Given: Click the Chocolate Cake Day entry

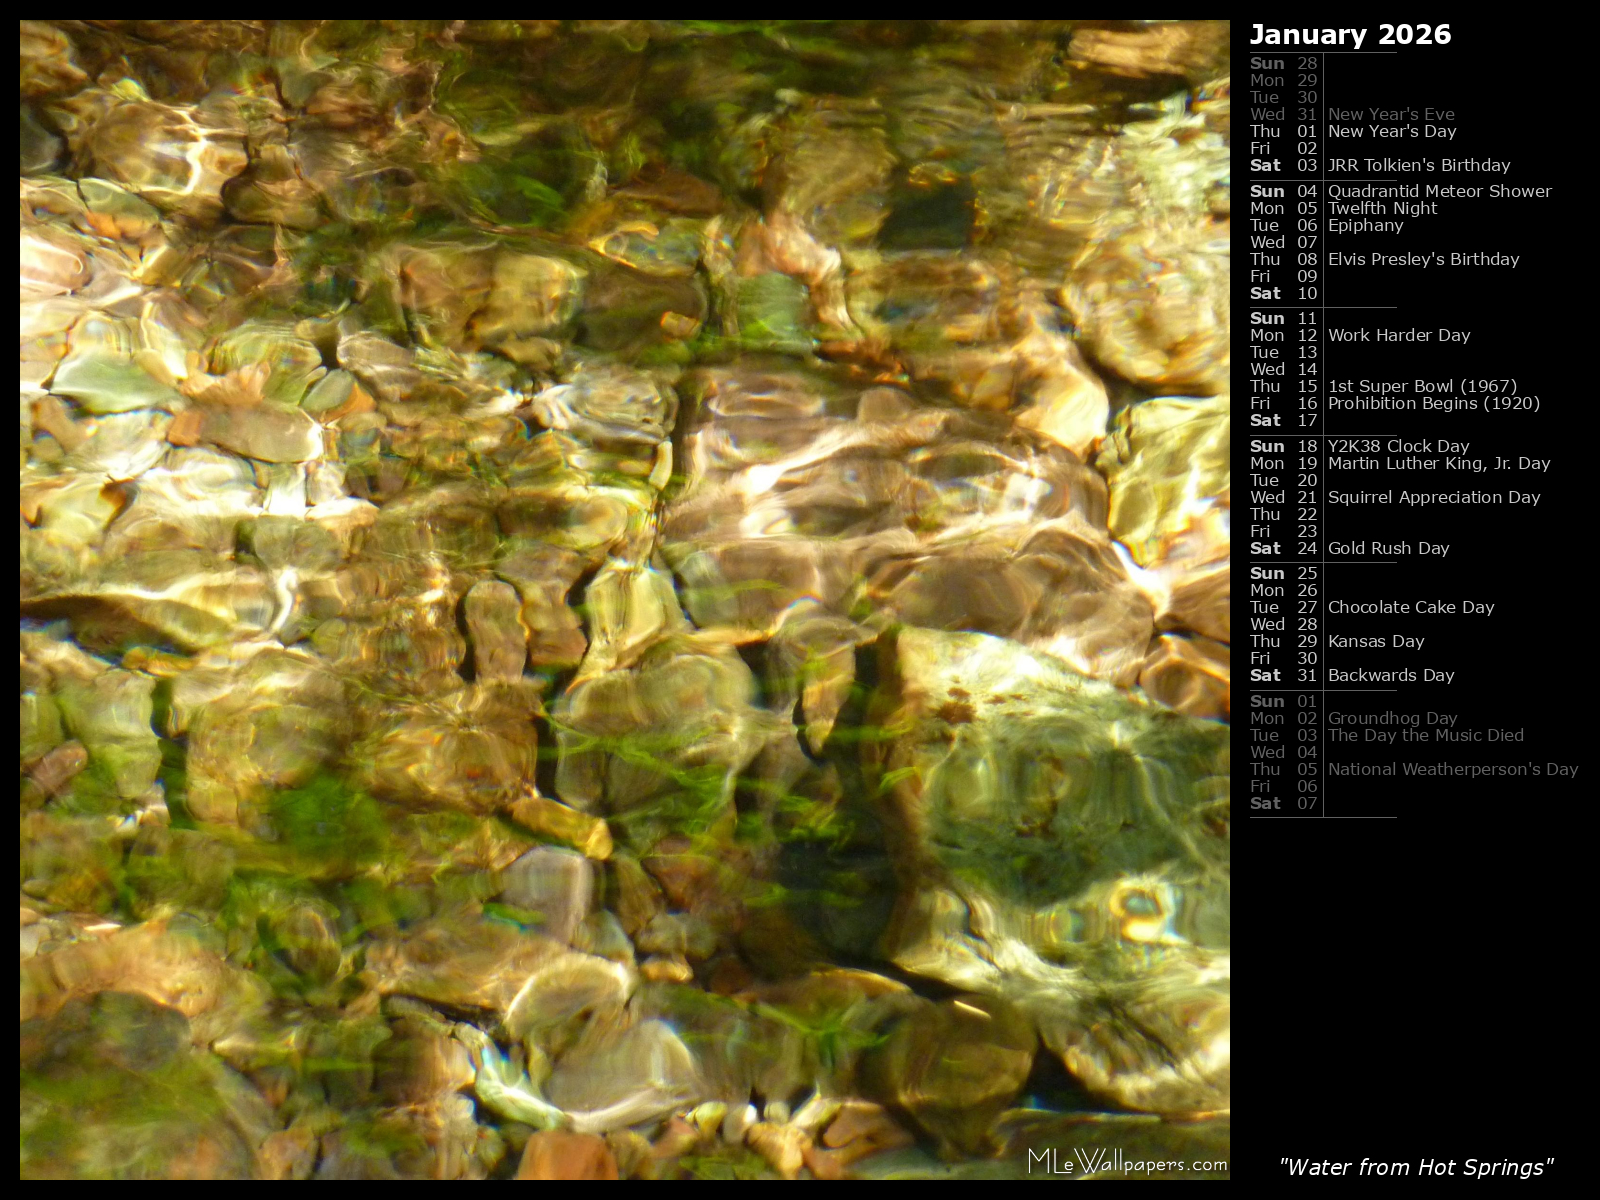Looking at the screenshot, I should tap(1410, 607).
